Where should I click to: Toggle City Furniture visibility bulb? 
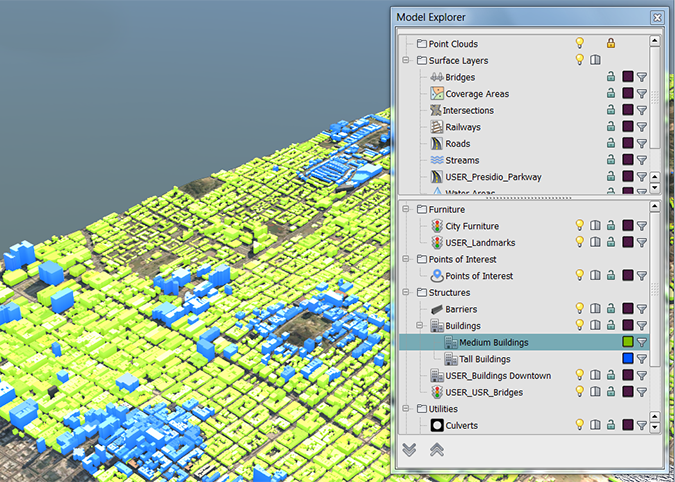tap(580, 225)
